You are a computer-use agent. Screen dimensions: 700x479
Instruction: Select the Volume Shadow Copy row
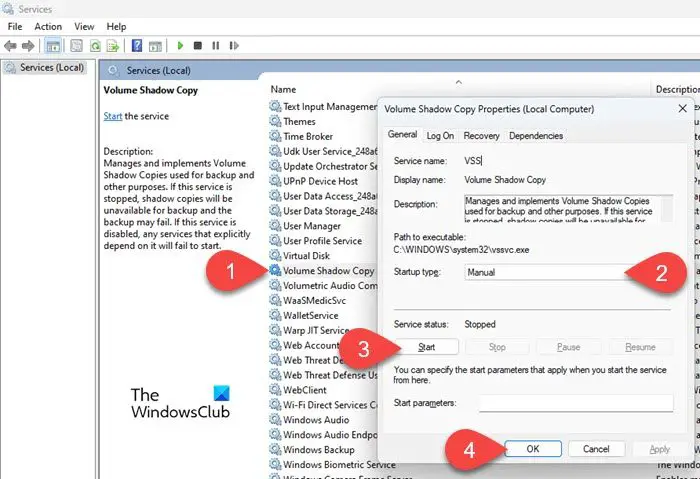[x=323, y=271]
